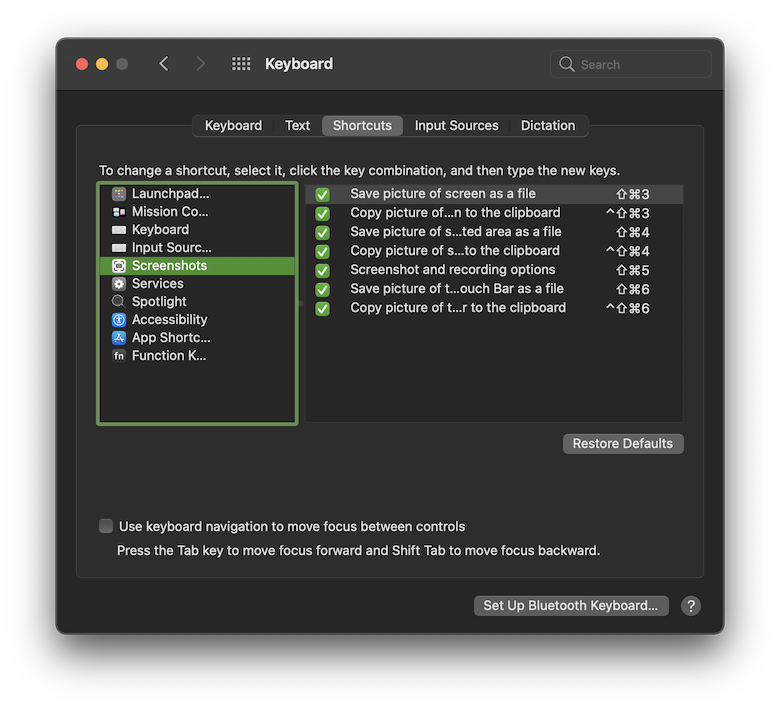Uncheck Screenshot and recording options

[322, 270]
